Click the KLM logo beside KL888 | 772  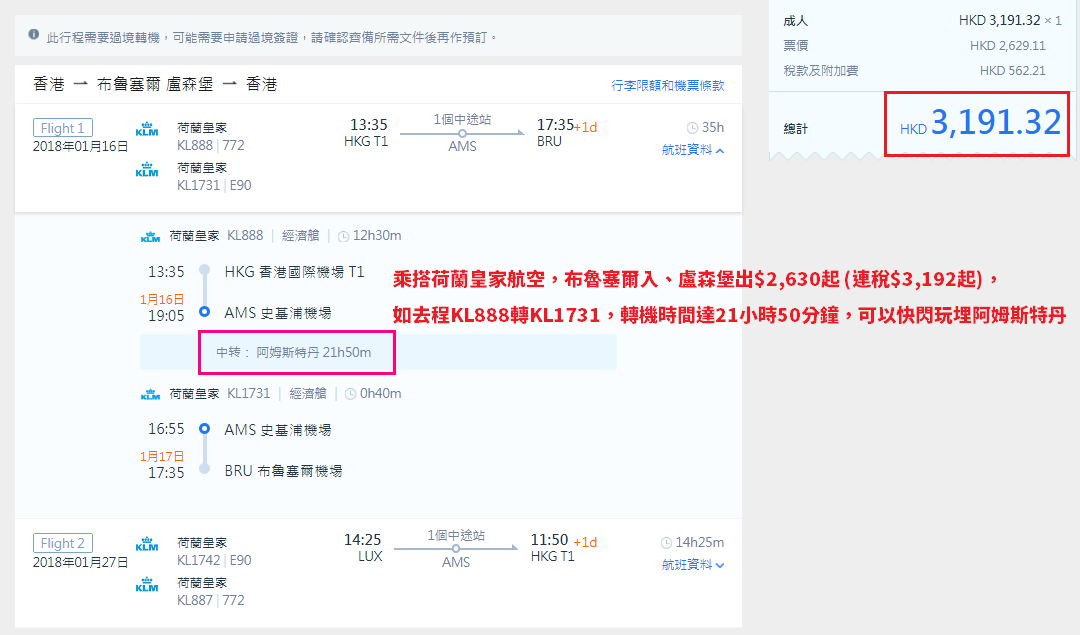[147, 129]
